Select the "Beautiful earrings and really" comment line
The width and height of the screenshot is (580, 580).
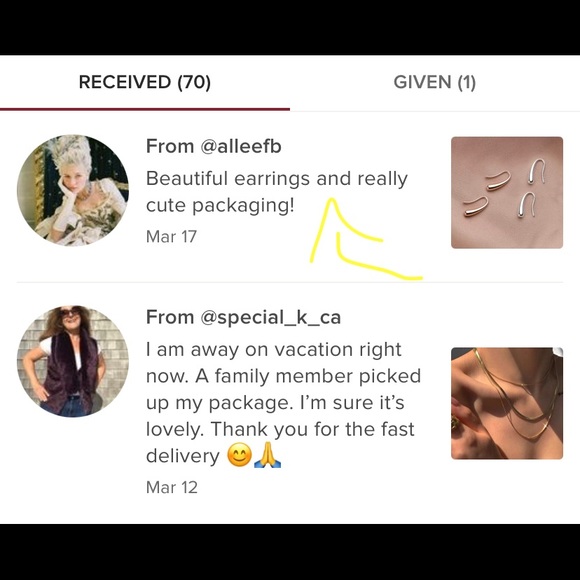coord(277,179)
